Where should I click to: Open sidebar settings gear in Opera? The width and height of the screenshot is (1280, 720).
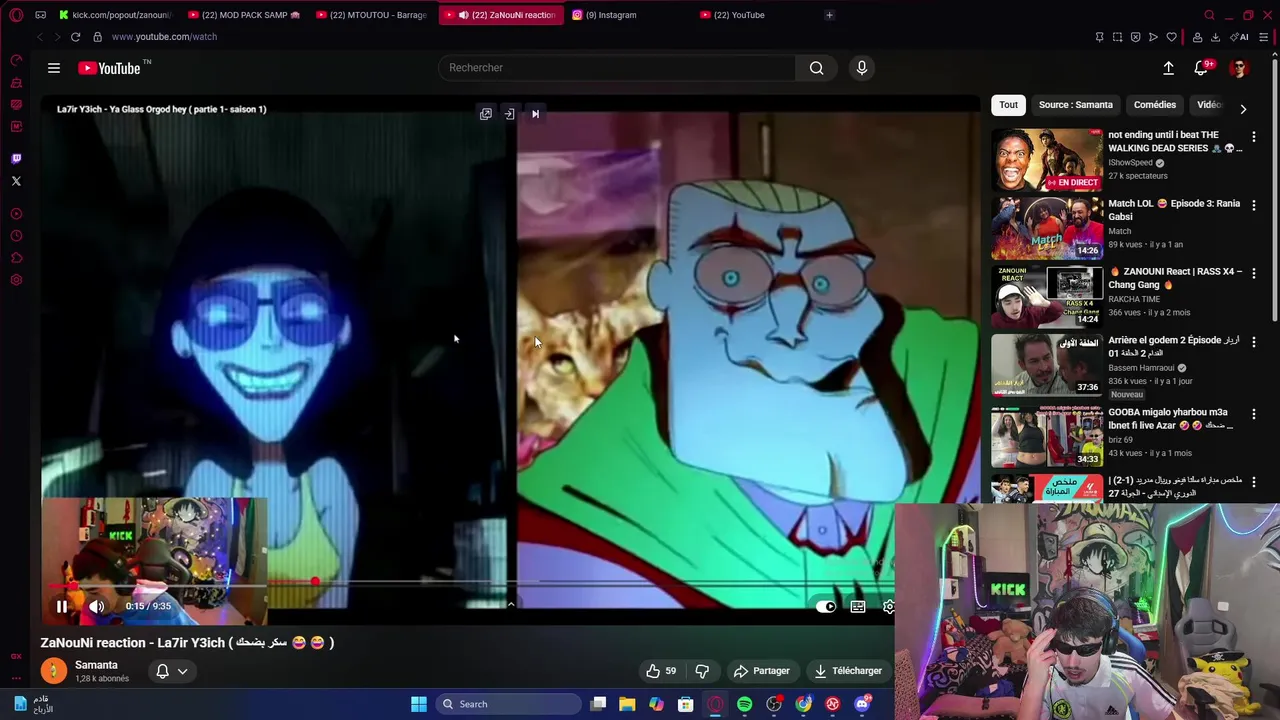16,280
